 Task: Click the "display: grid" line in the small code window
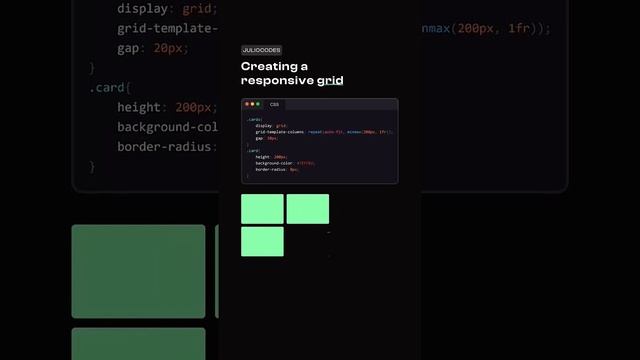pyautogui.click(x=271, y=126)
